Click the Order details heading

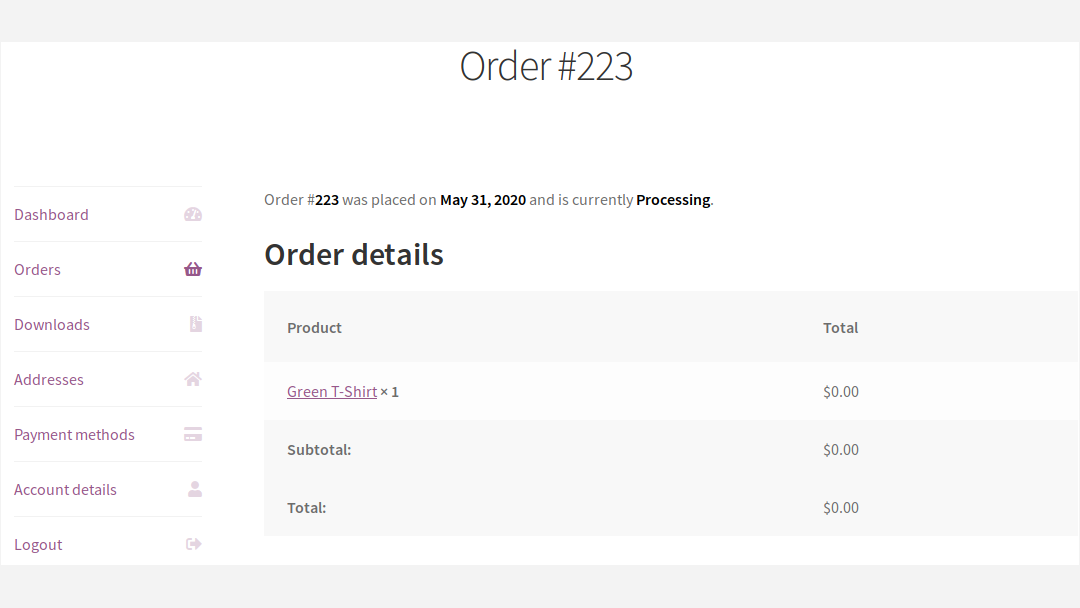(354, 255)
